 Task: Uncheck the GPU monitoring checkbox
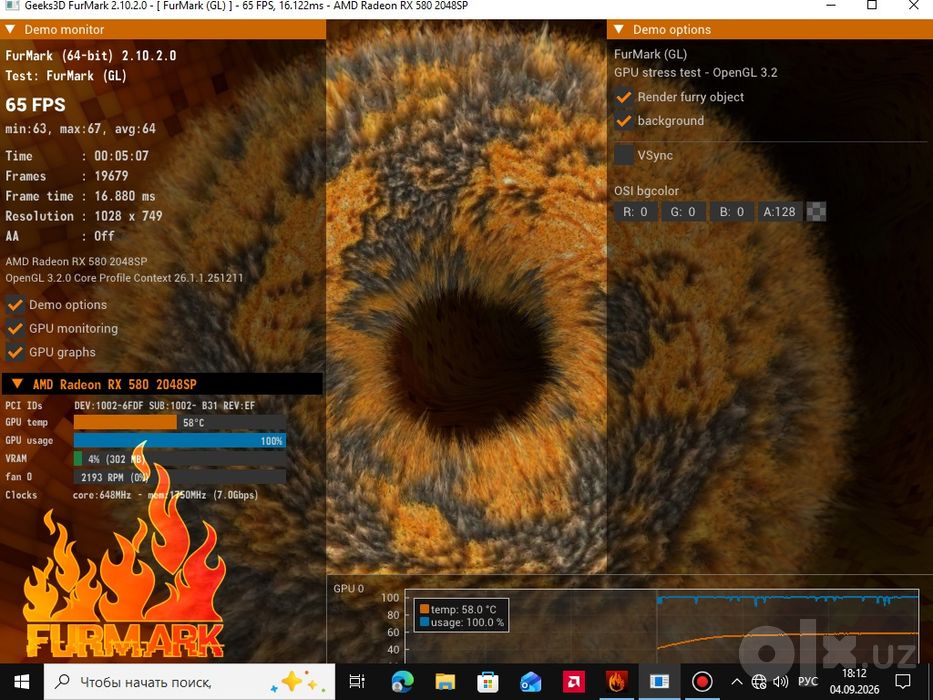pos(15,329)
